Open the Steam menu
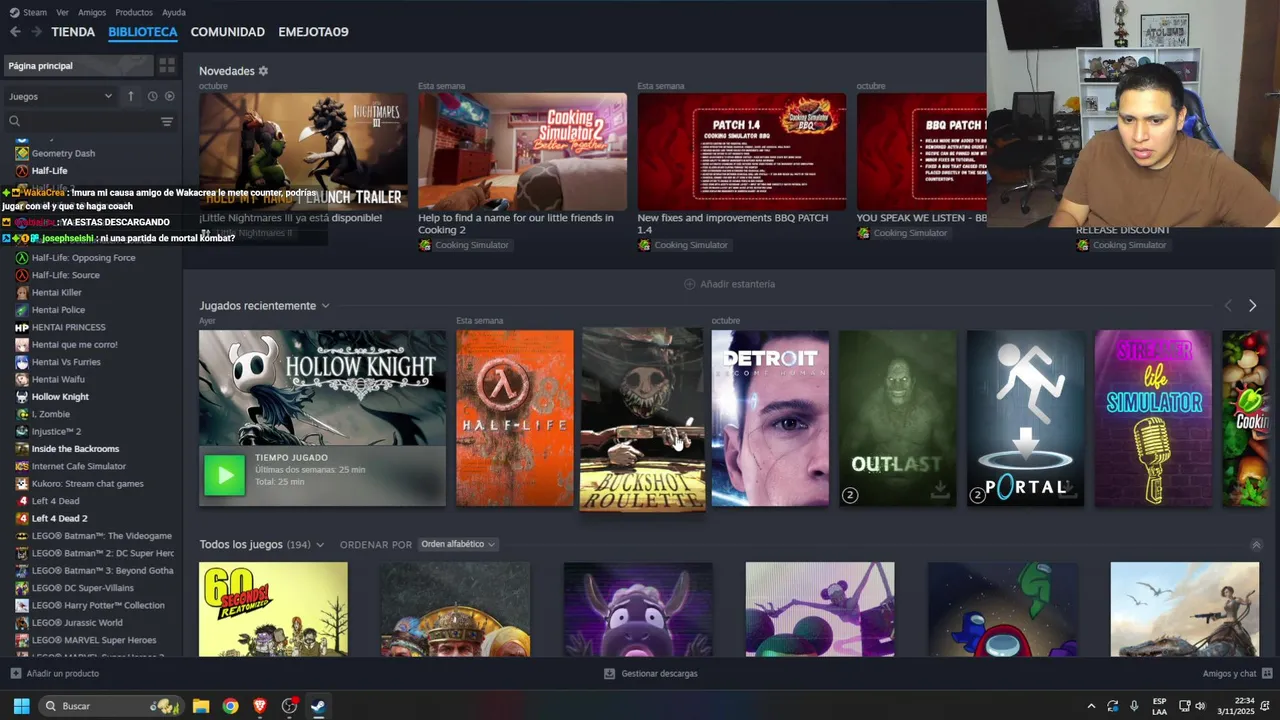Viewport: 1280px width, 720px height. coord(28,12)
